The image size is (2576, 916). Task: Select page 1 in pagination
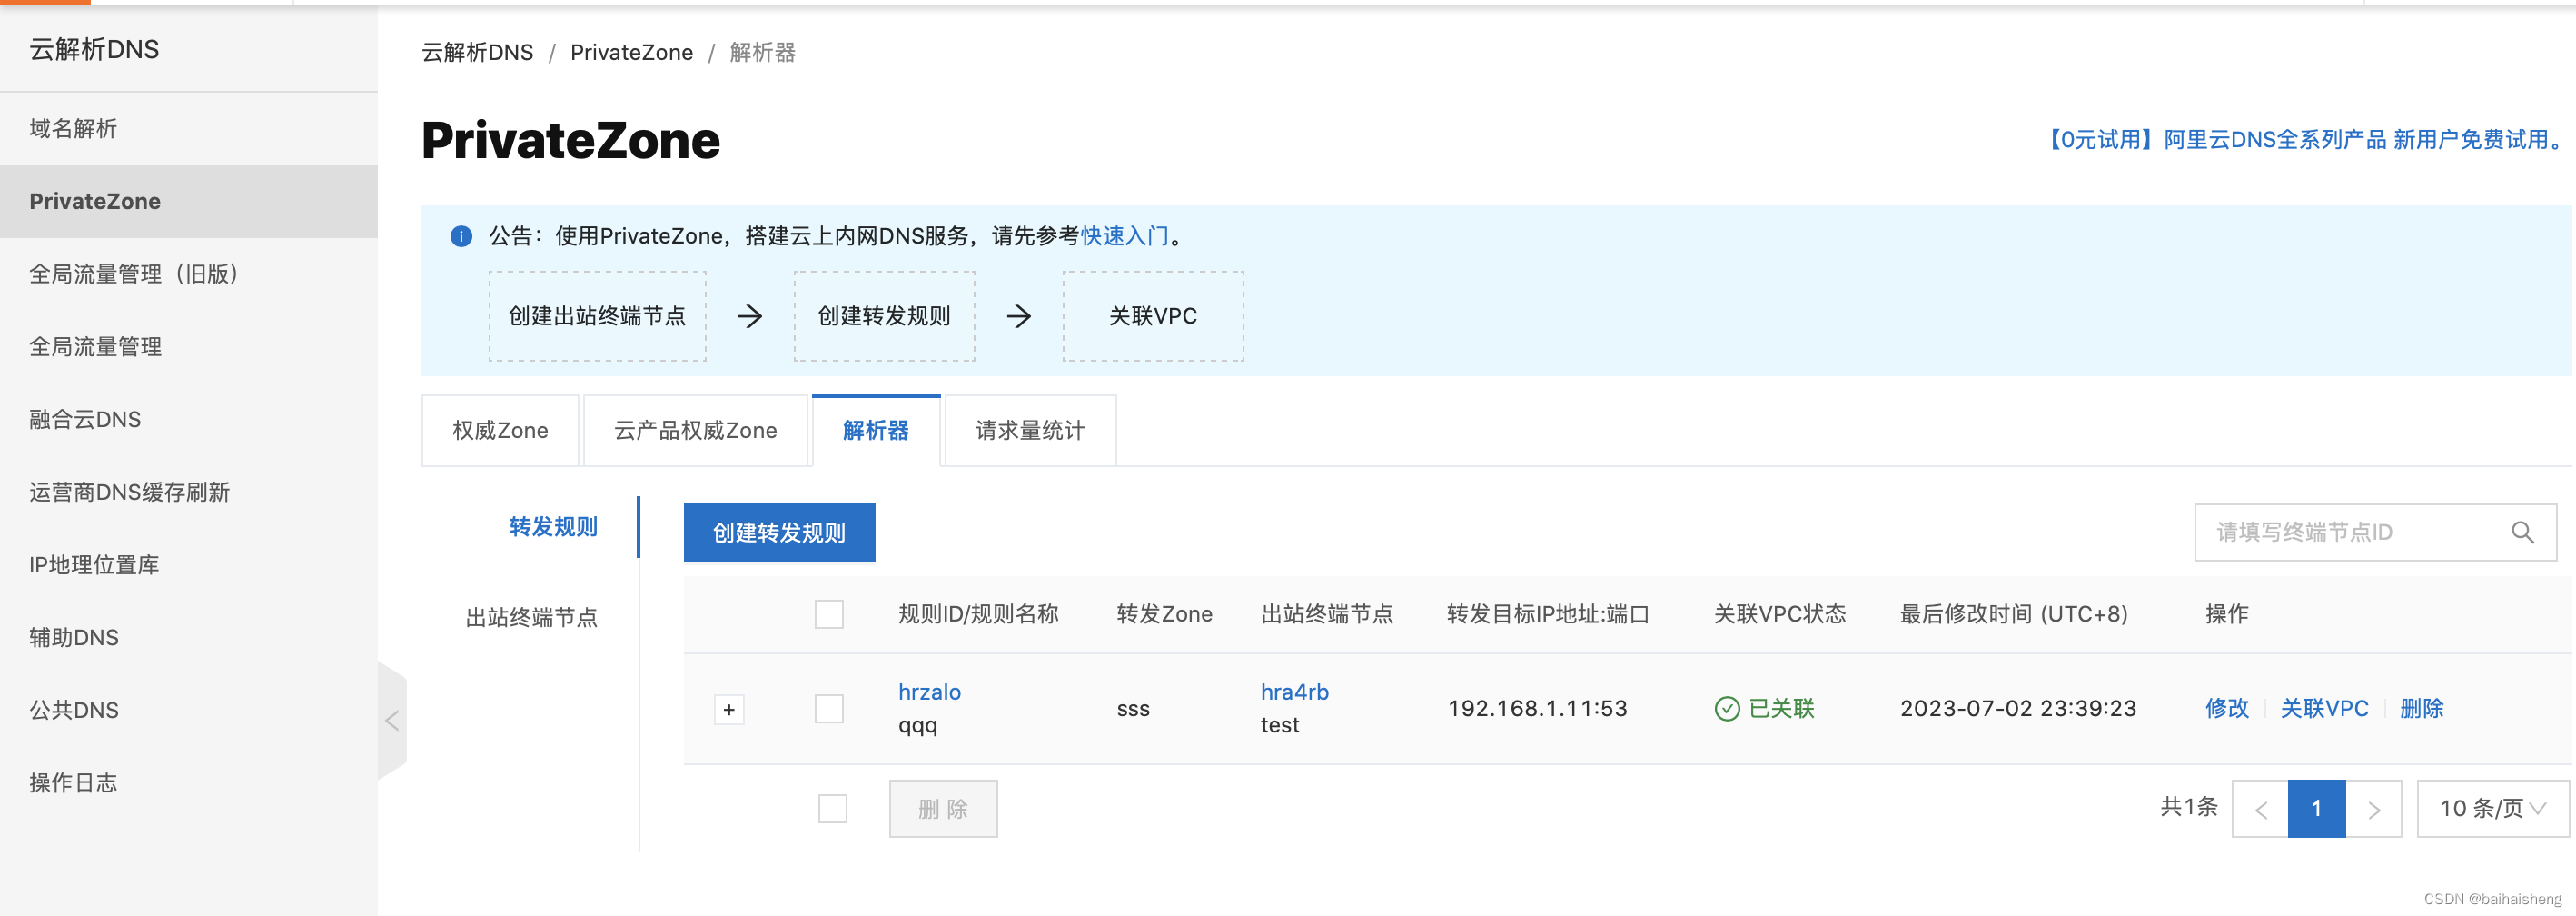(x=2316, y=808)
